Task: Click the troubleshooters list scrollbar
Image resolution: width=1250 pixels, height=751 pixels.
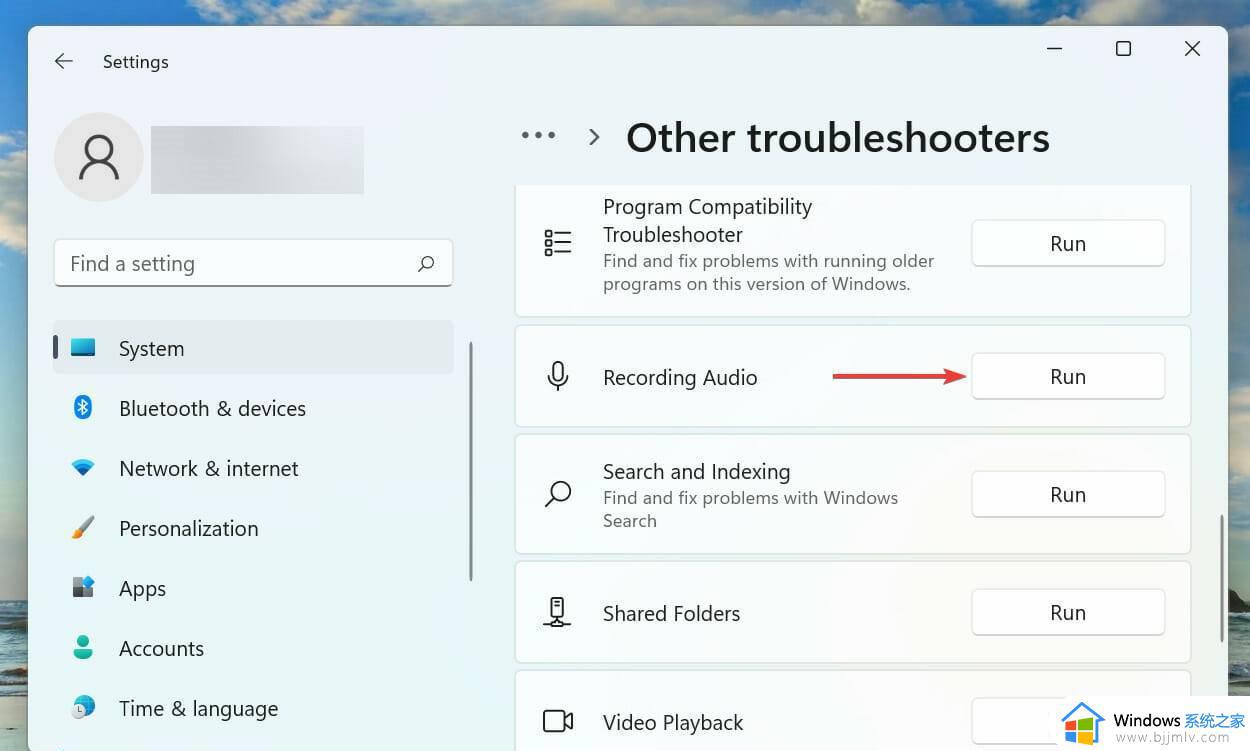Action: tap(1222, 578)
